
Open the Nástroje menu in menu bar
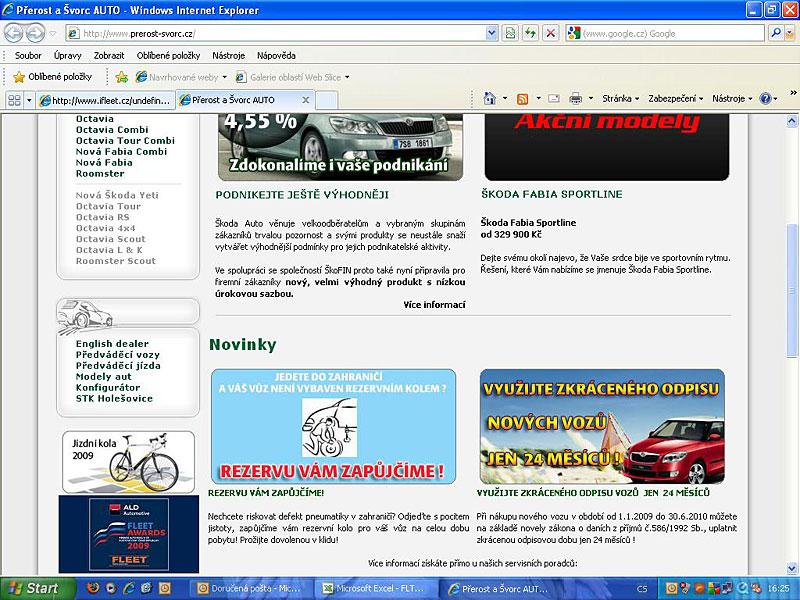(x=229, y=56)
